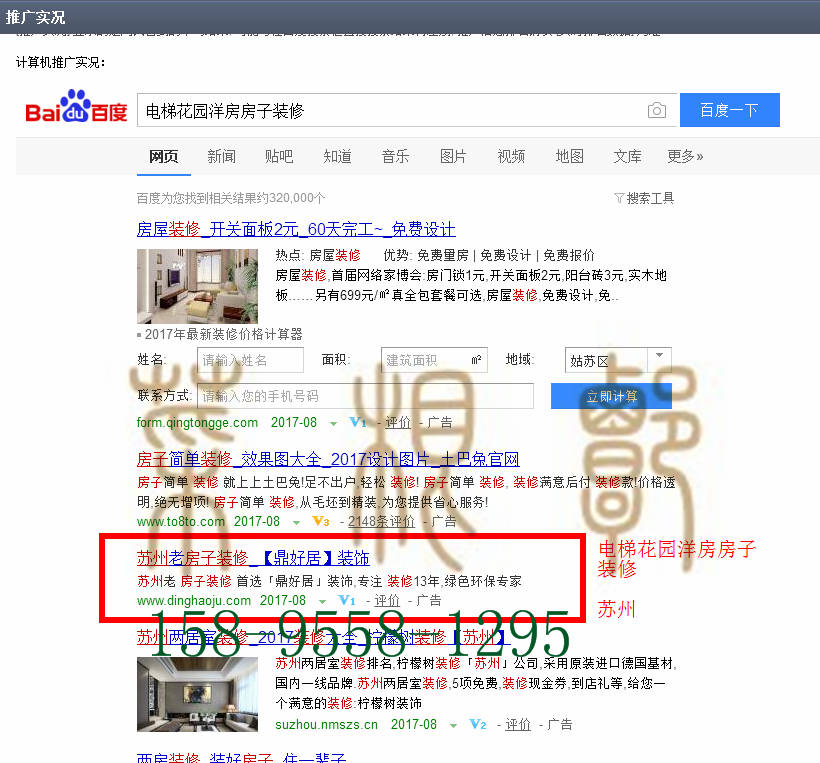Image resolution: width=820 pixels, height=763 pixels.
Task: Open 评价 link of suzhou.nmszs.cn result
Action: click(518, 724)
